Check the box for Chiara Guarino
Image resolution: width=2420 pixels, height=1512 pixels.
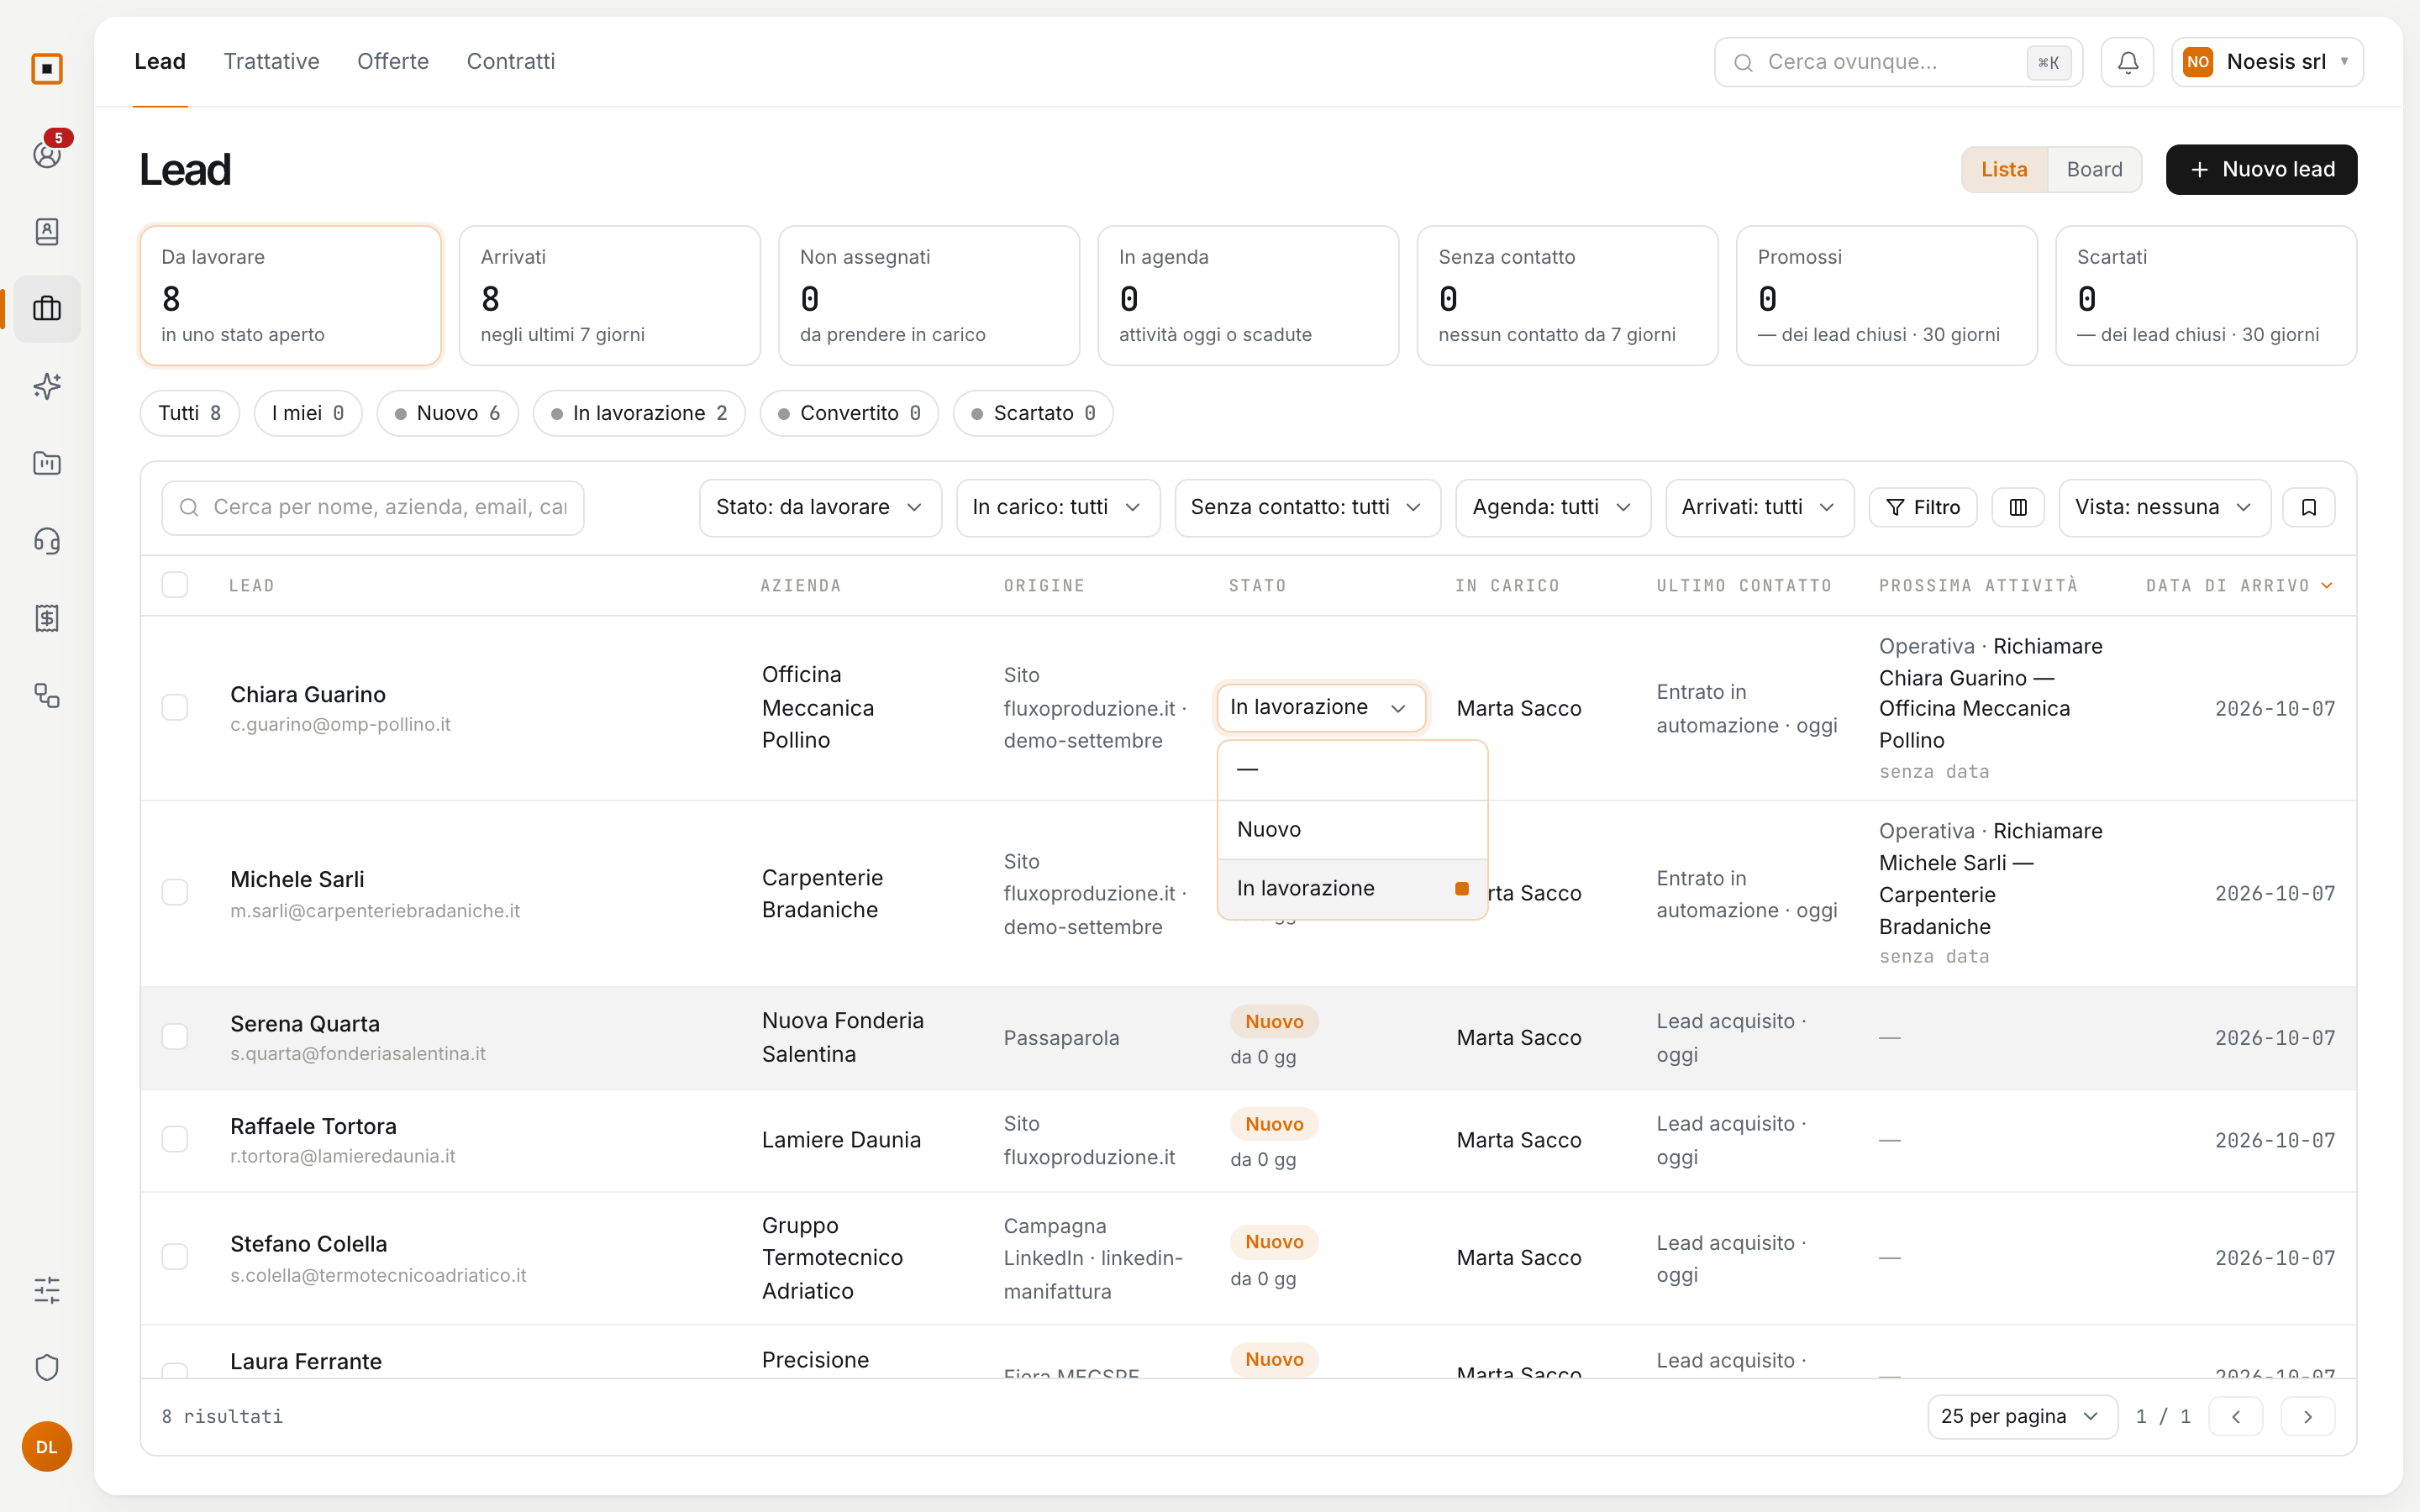(175, 708)
